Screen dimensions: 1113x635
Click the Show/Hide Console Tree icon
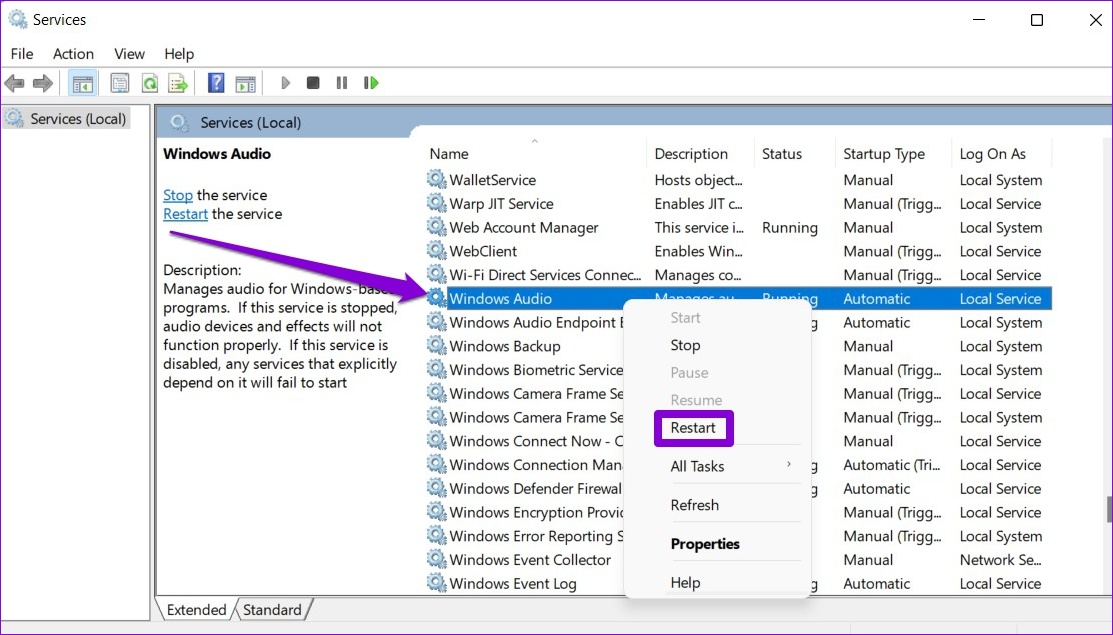pyautogui.click(x=83, y=83)
